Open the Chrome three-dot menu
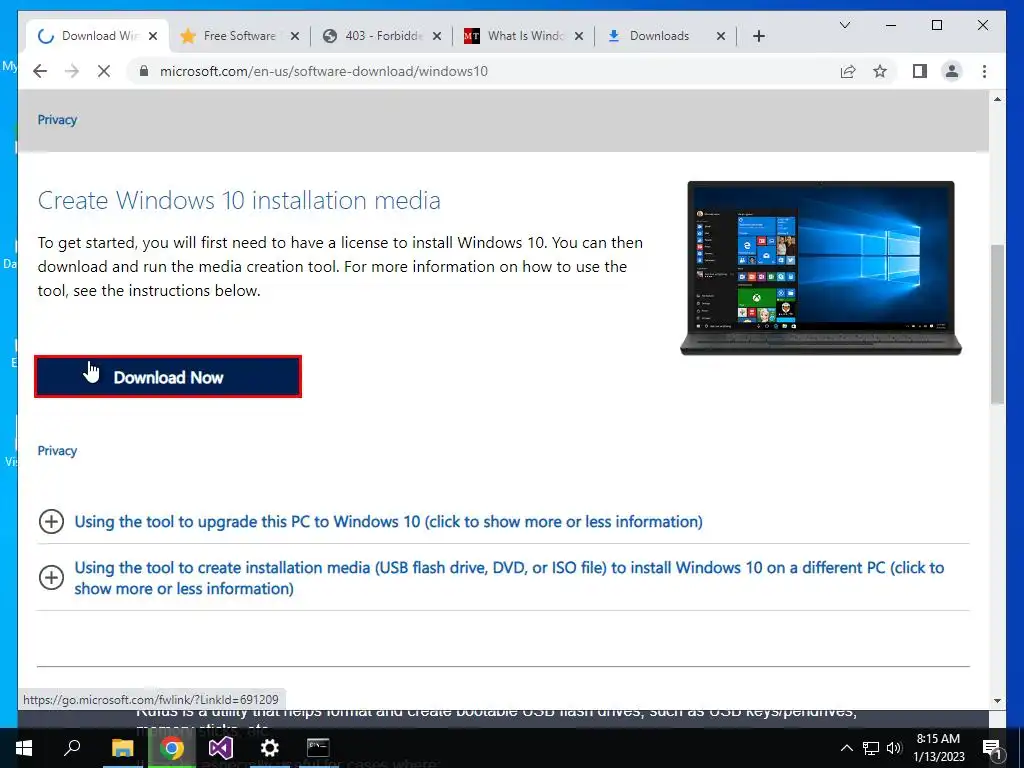The image size is (1024, 768). (x=984, y=71)
